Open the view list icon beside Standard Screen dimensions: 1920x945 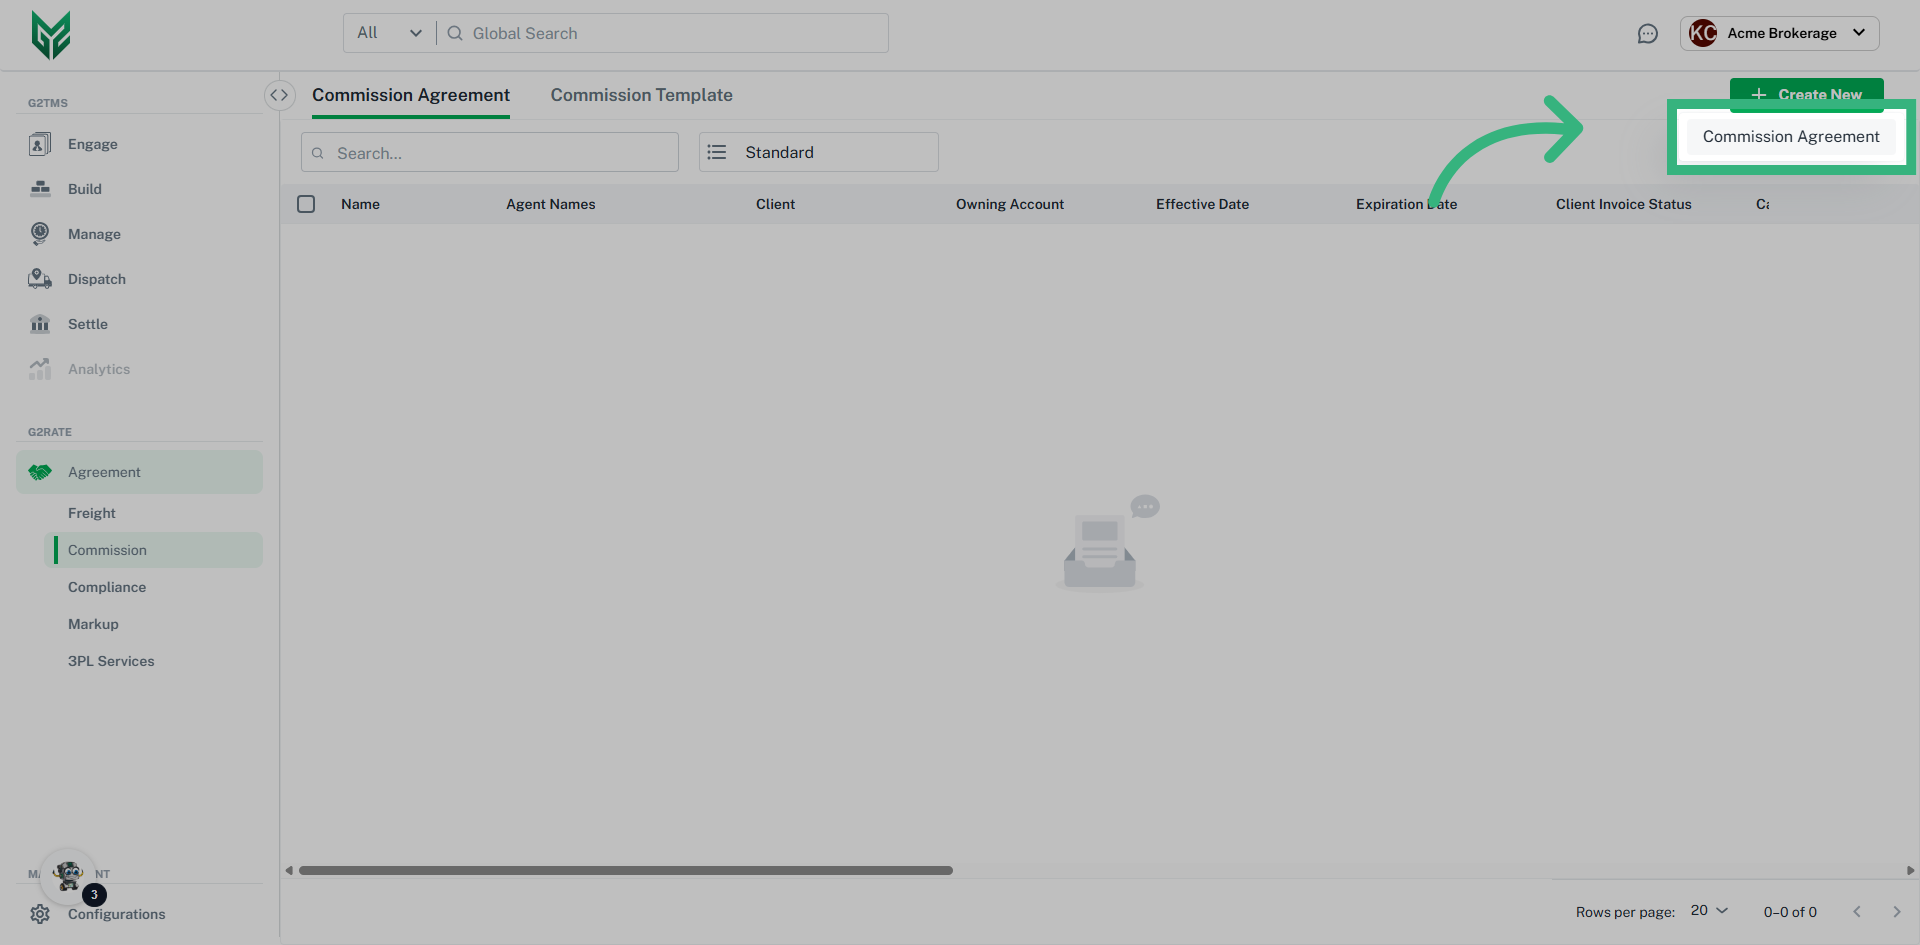[716, 151]
